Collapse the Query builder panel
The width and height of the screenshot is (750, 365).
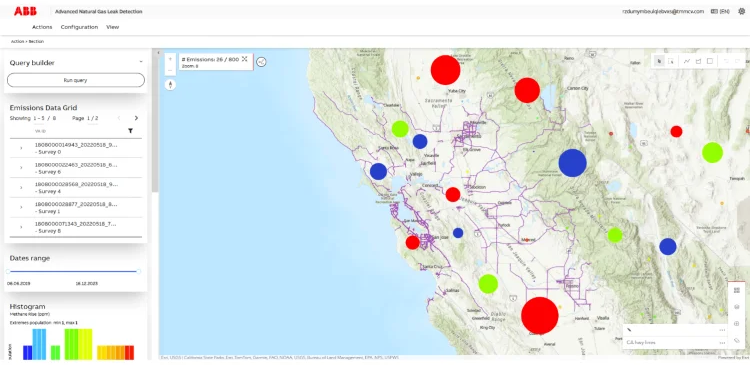coord(141,62)
